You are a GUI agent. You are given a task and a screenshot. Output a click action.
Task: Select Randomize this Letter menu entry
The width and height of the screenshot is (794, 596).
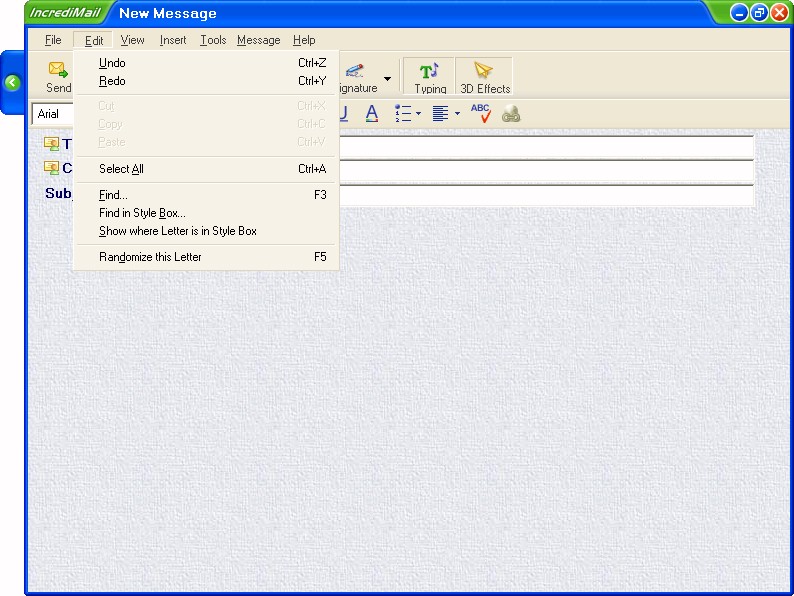point(150,257)
